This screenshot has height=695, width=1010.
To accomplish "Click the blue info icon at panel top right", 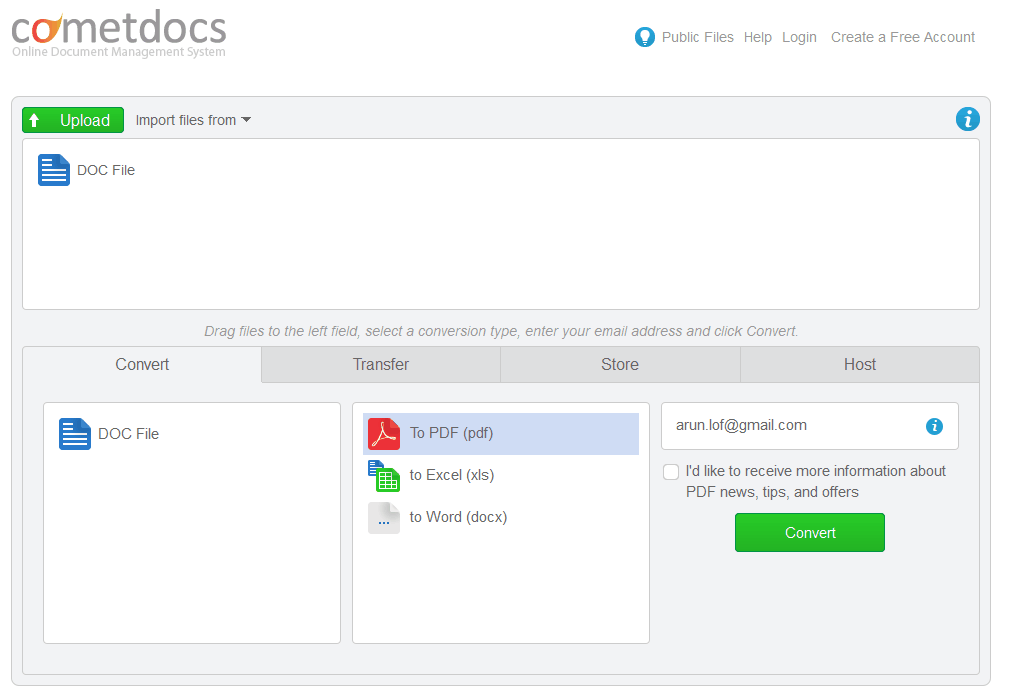I will coord(967,119).
